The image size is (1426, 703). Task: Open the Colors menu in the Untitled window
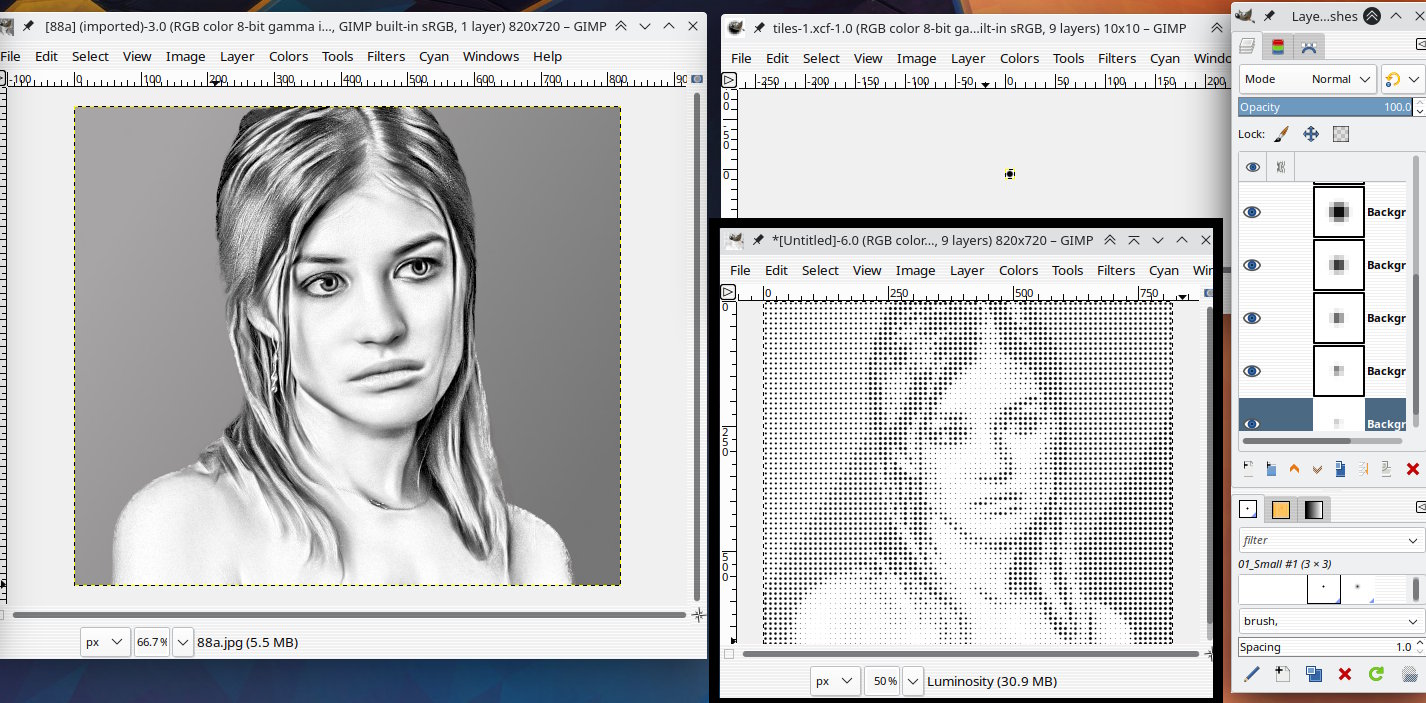point(1018,270)
